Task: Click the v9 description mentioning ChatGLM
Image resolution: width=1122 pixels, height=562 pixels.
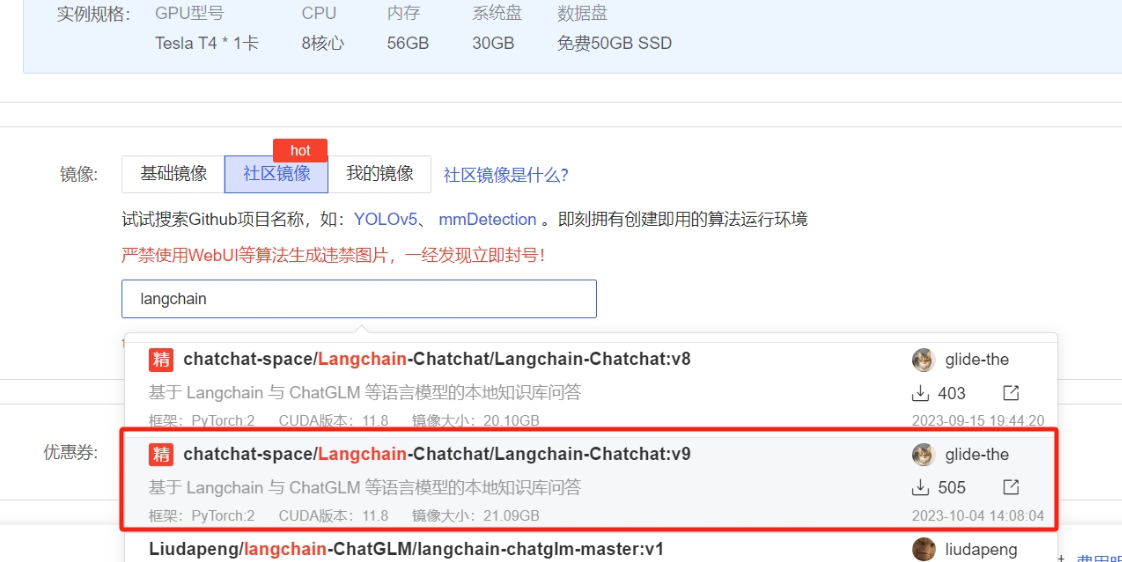Action: (x=365, y=488)
